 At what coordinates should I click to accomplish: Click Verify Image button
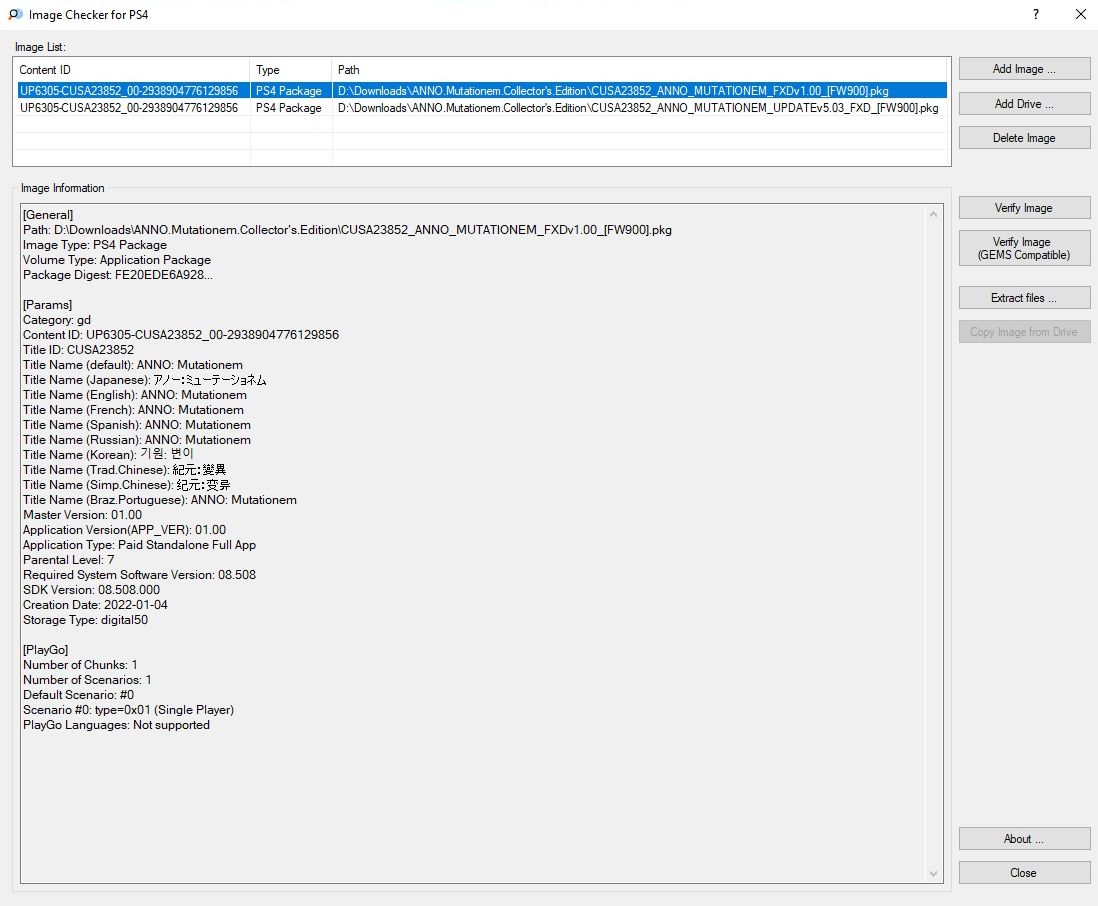click(1024, 208)
